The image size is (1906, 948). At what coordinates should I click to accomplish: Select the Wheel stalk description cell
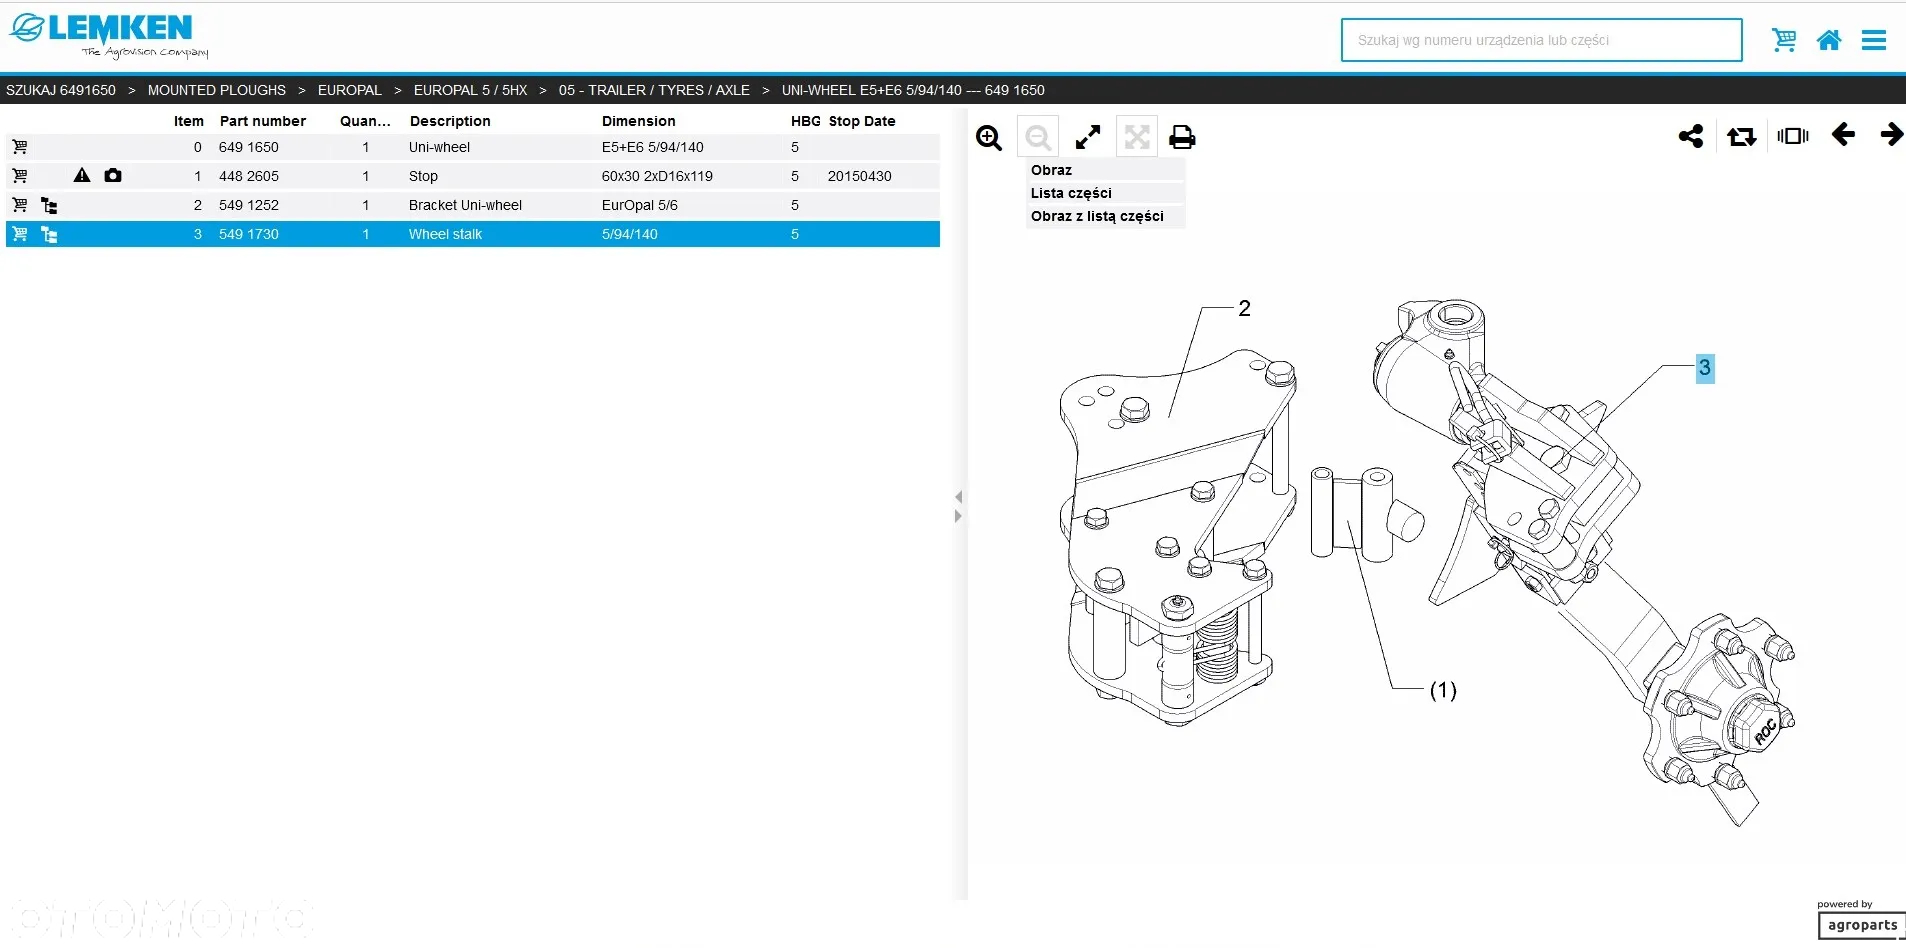click(445, 234)
